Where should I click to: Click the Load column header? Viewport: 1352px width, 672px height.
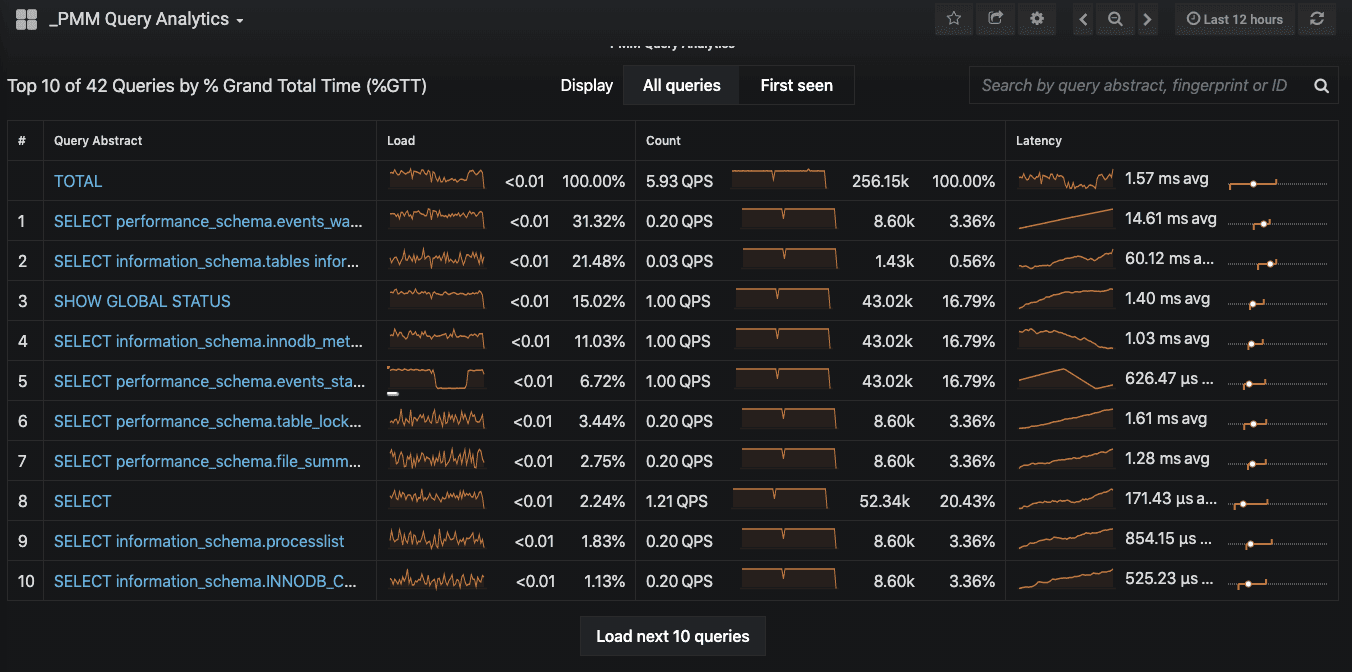[401, 141]
